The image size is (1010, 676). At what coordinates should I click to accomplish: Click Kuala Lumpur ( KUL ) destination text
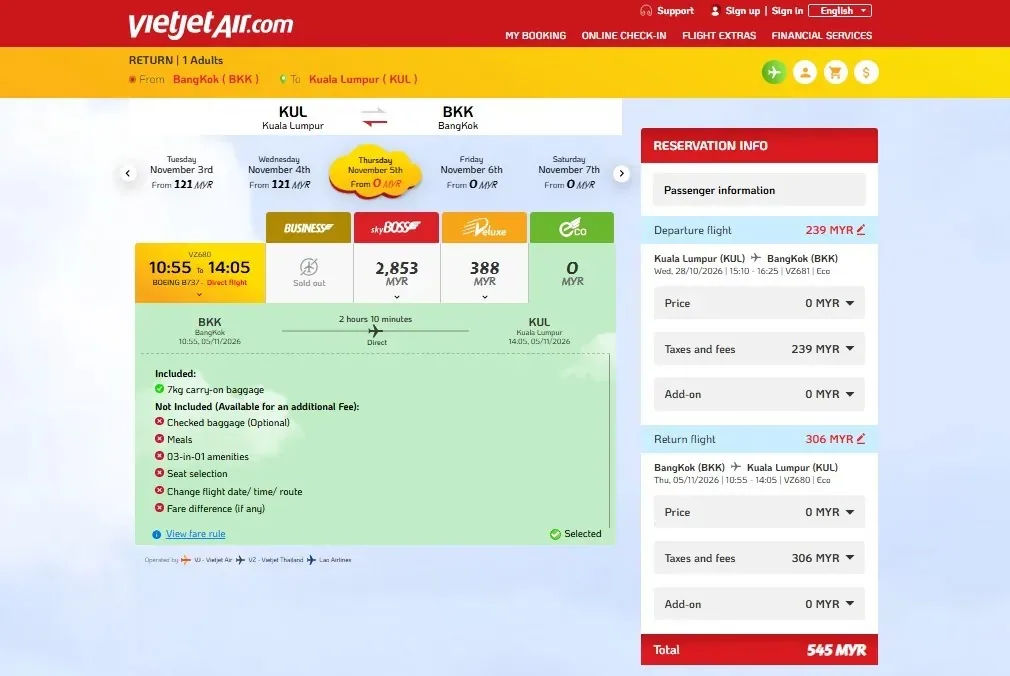coord(363,79)
